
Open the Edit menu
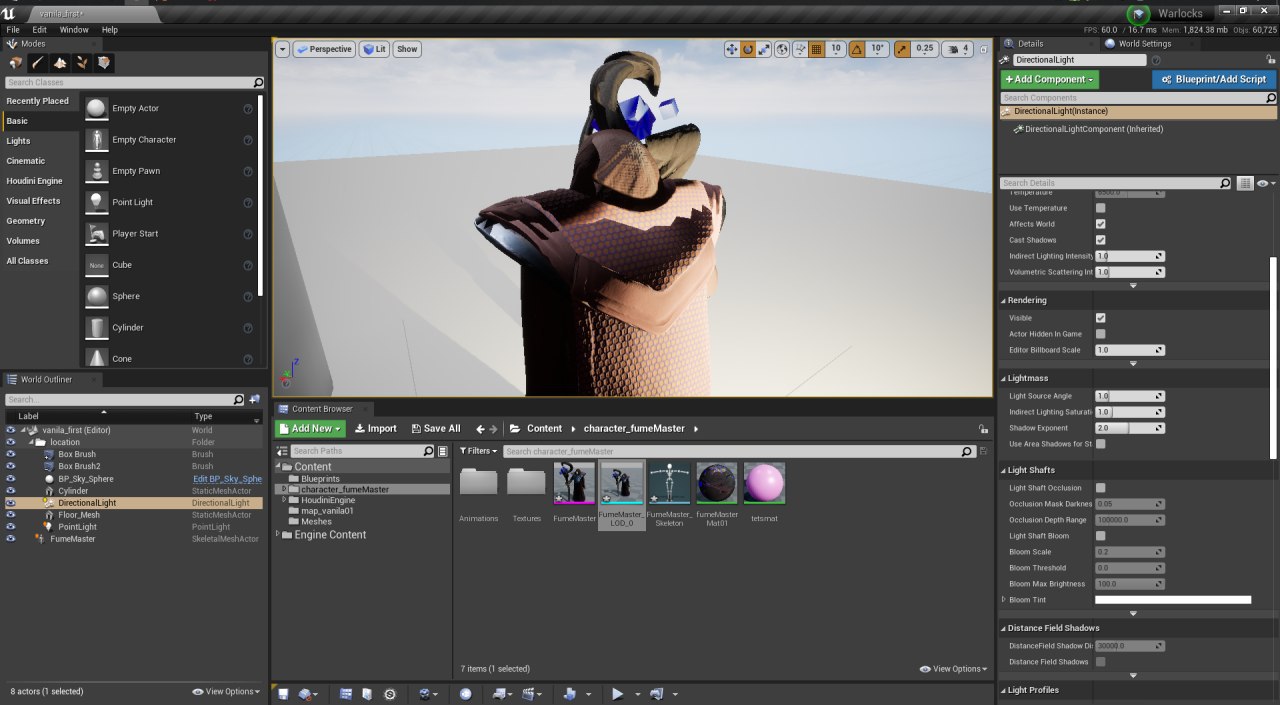click(x=40, y=30)
